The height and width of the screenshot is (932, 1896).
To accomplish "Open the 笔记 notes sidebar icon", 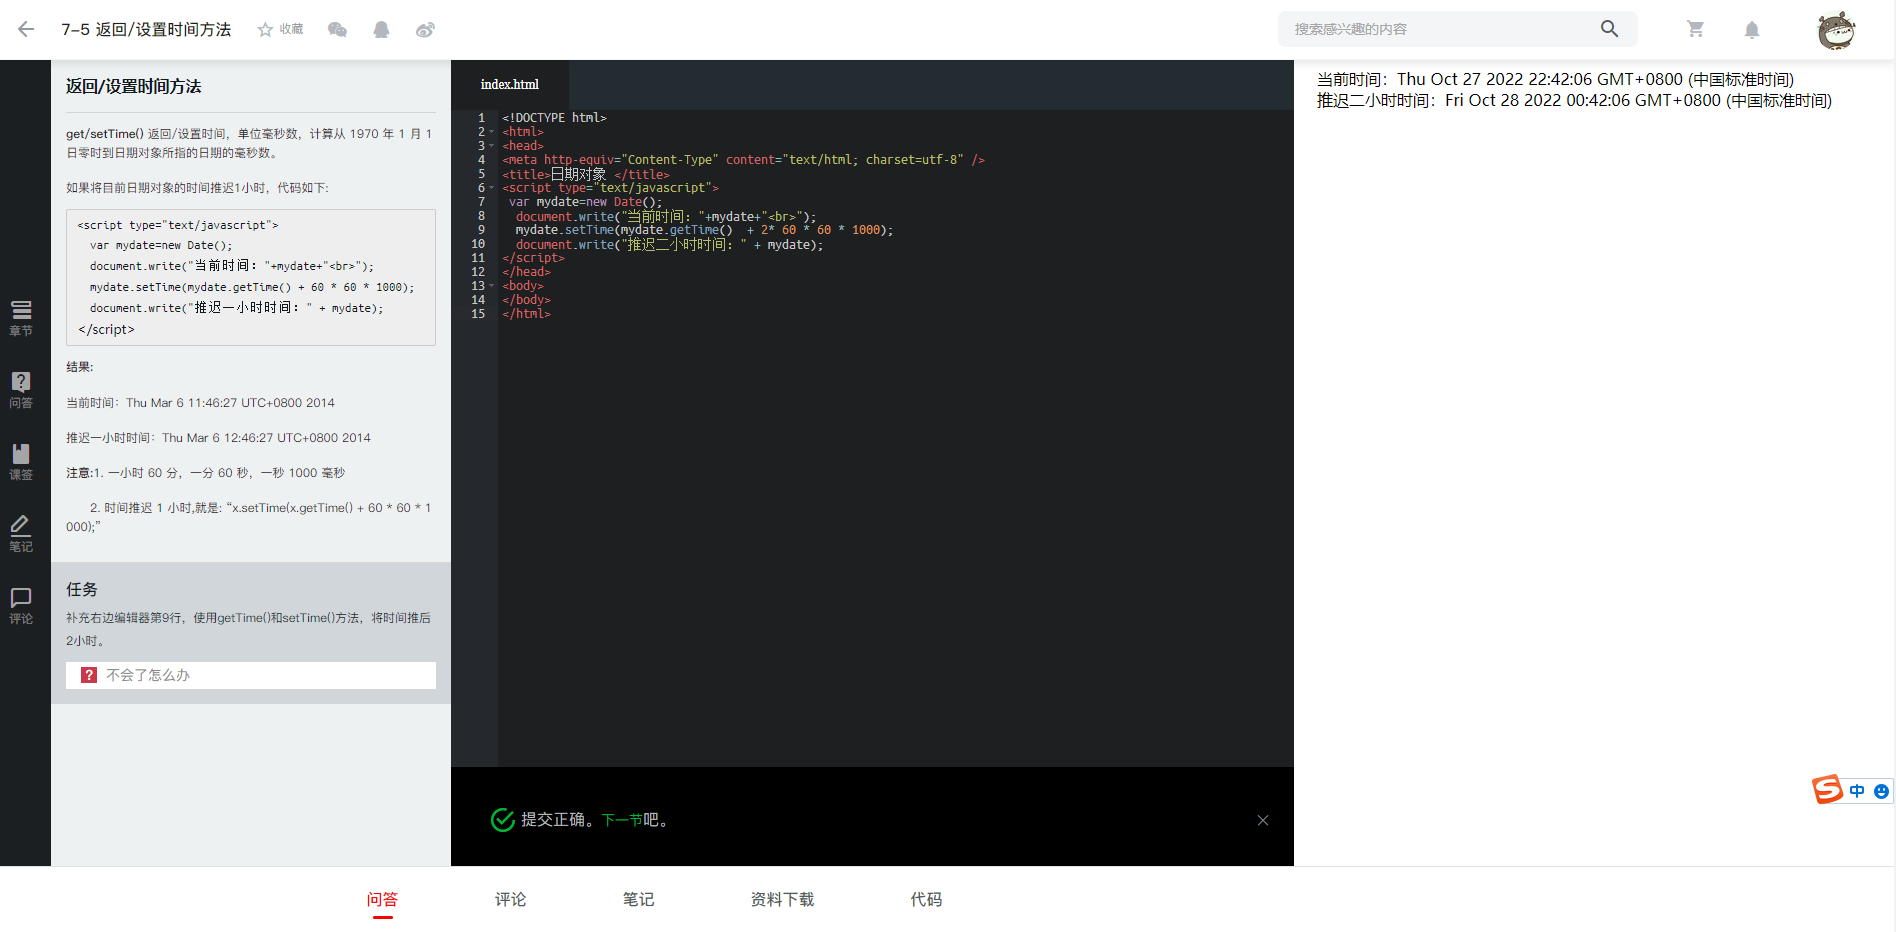I will click(21, 534).
